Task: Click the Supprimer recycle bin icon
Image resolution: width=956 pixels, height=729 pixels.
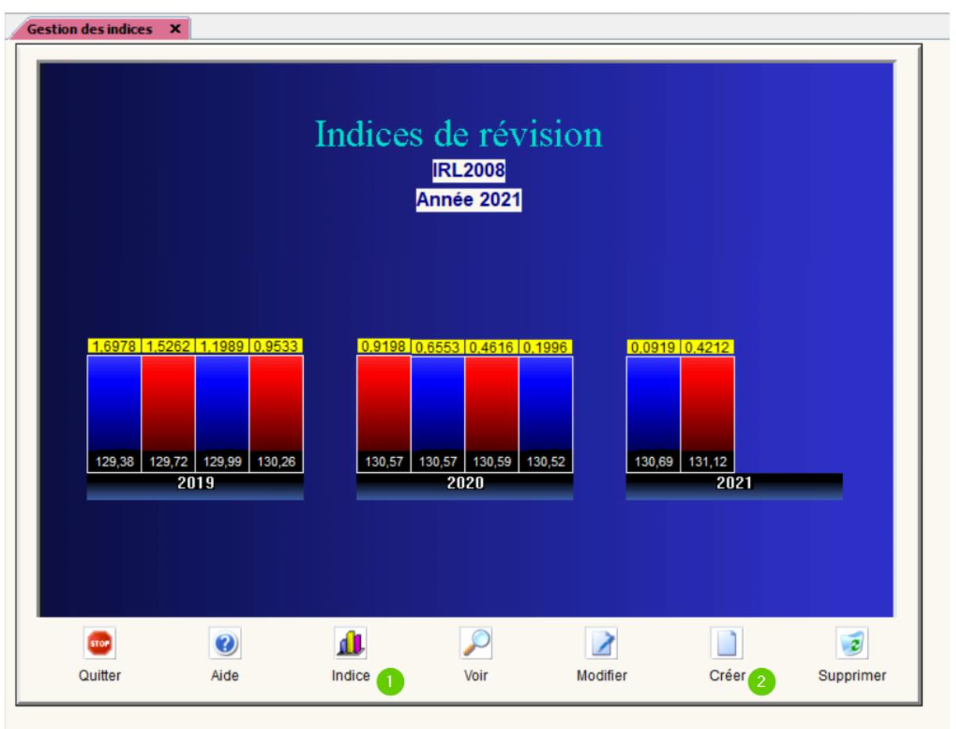Action: tap(852, 643)
